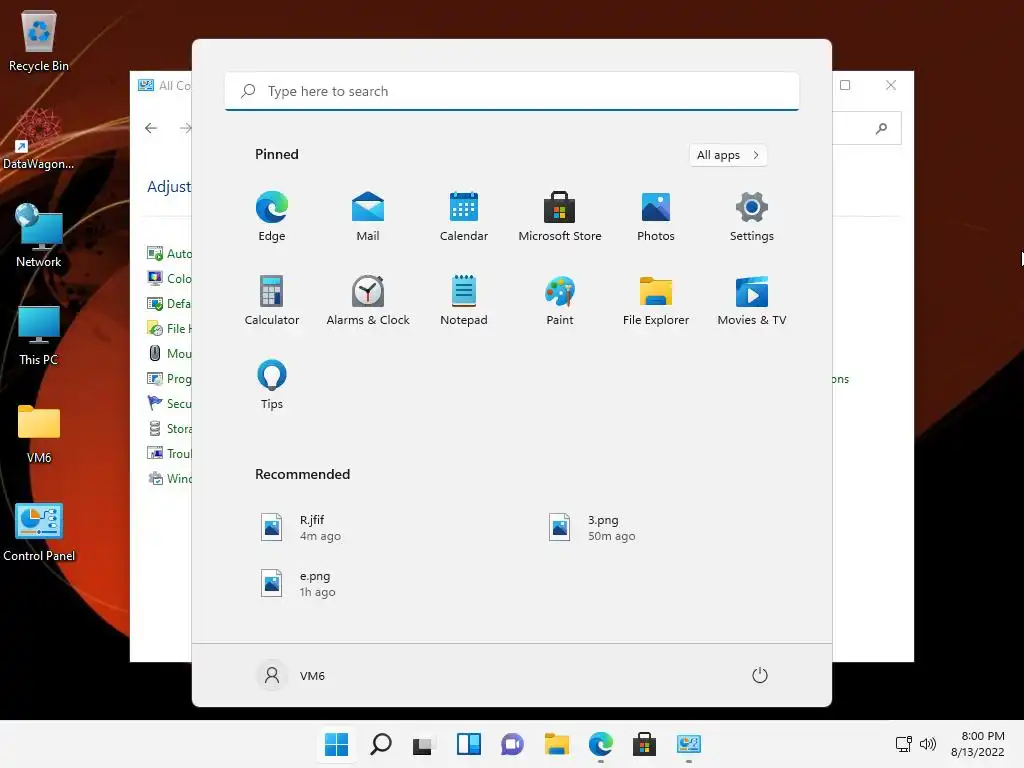Open Edge browser on taskbar

(x=601, y=744)
